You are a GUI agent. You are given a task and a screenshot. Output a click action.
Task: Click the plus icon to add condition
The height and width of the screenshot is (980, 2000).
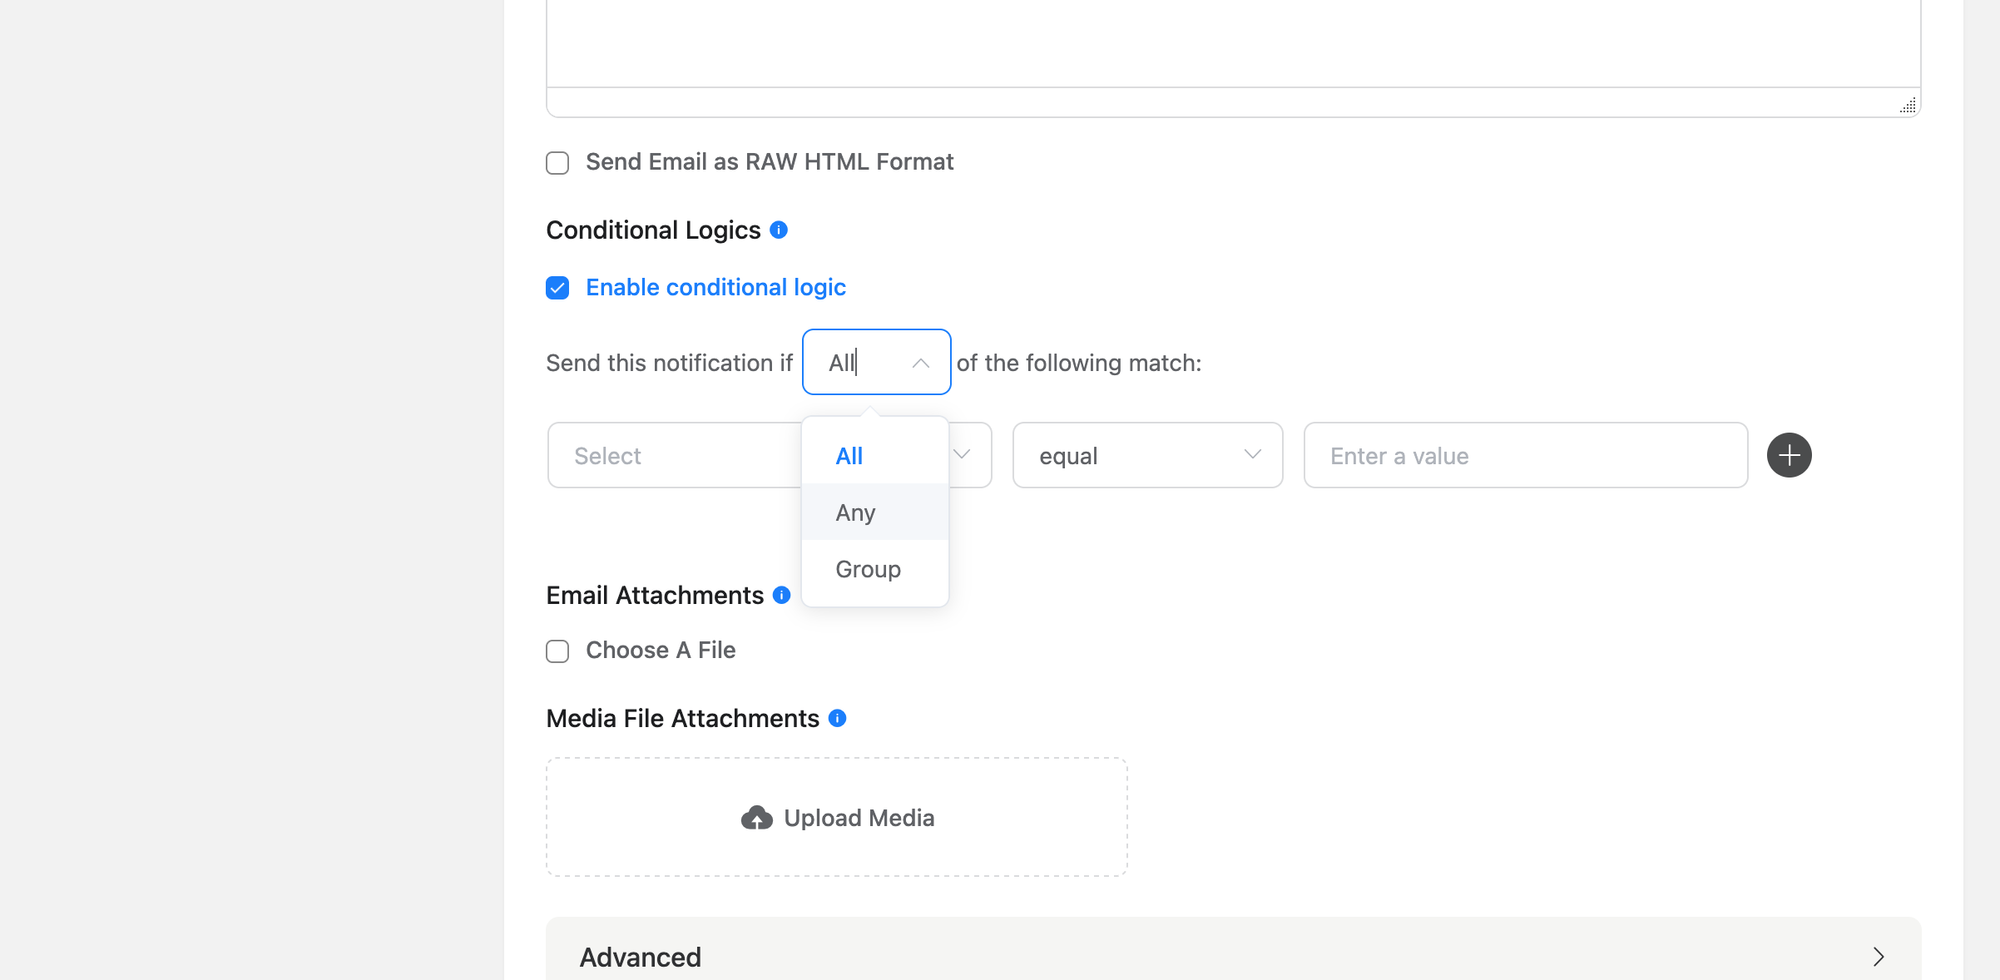[1789, 455]
